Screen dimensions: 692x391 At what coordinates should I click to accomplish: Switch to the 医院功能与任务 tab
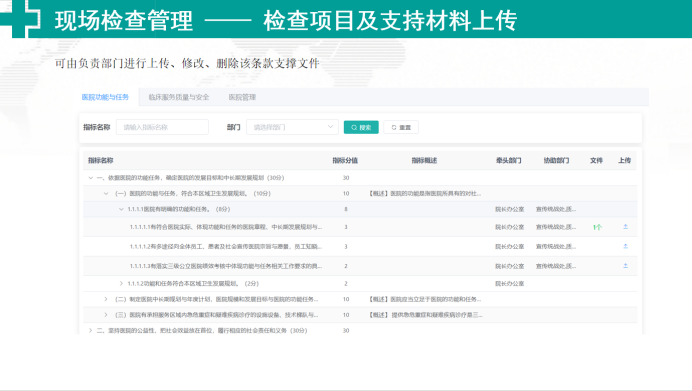click(x=105, y=97)
